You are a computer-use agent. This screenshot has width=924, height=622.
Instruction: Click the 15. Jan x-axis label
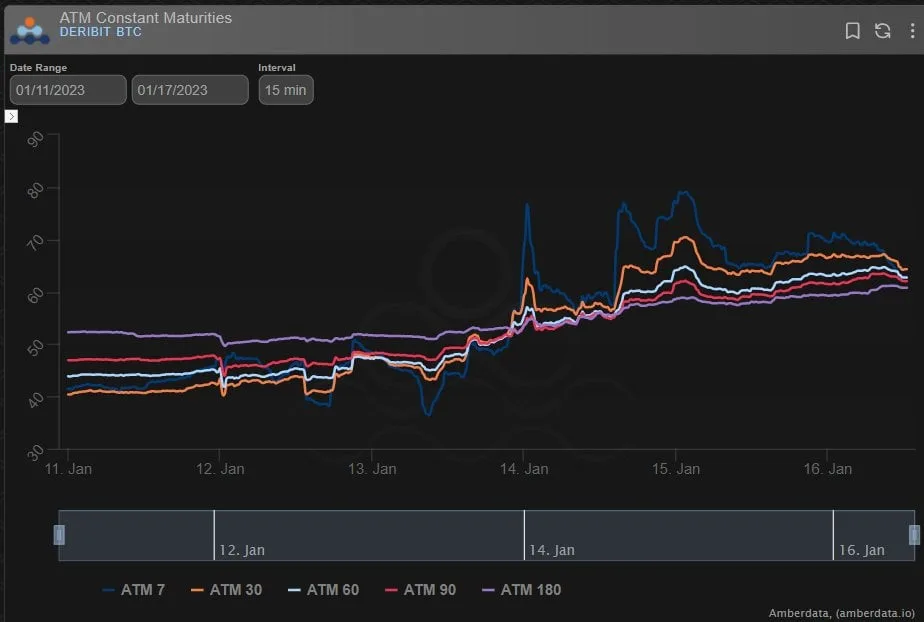[x=676, y=469]
